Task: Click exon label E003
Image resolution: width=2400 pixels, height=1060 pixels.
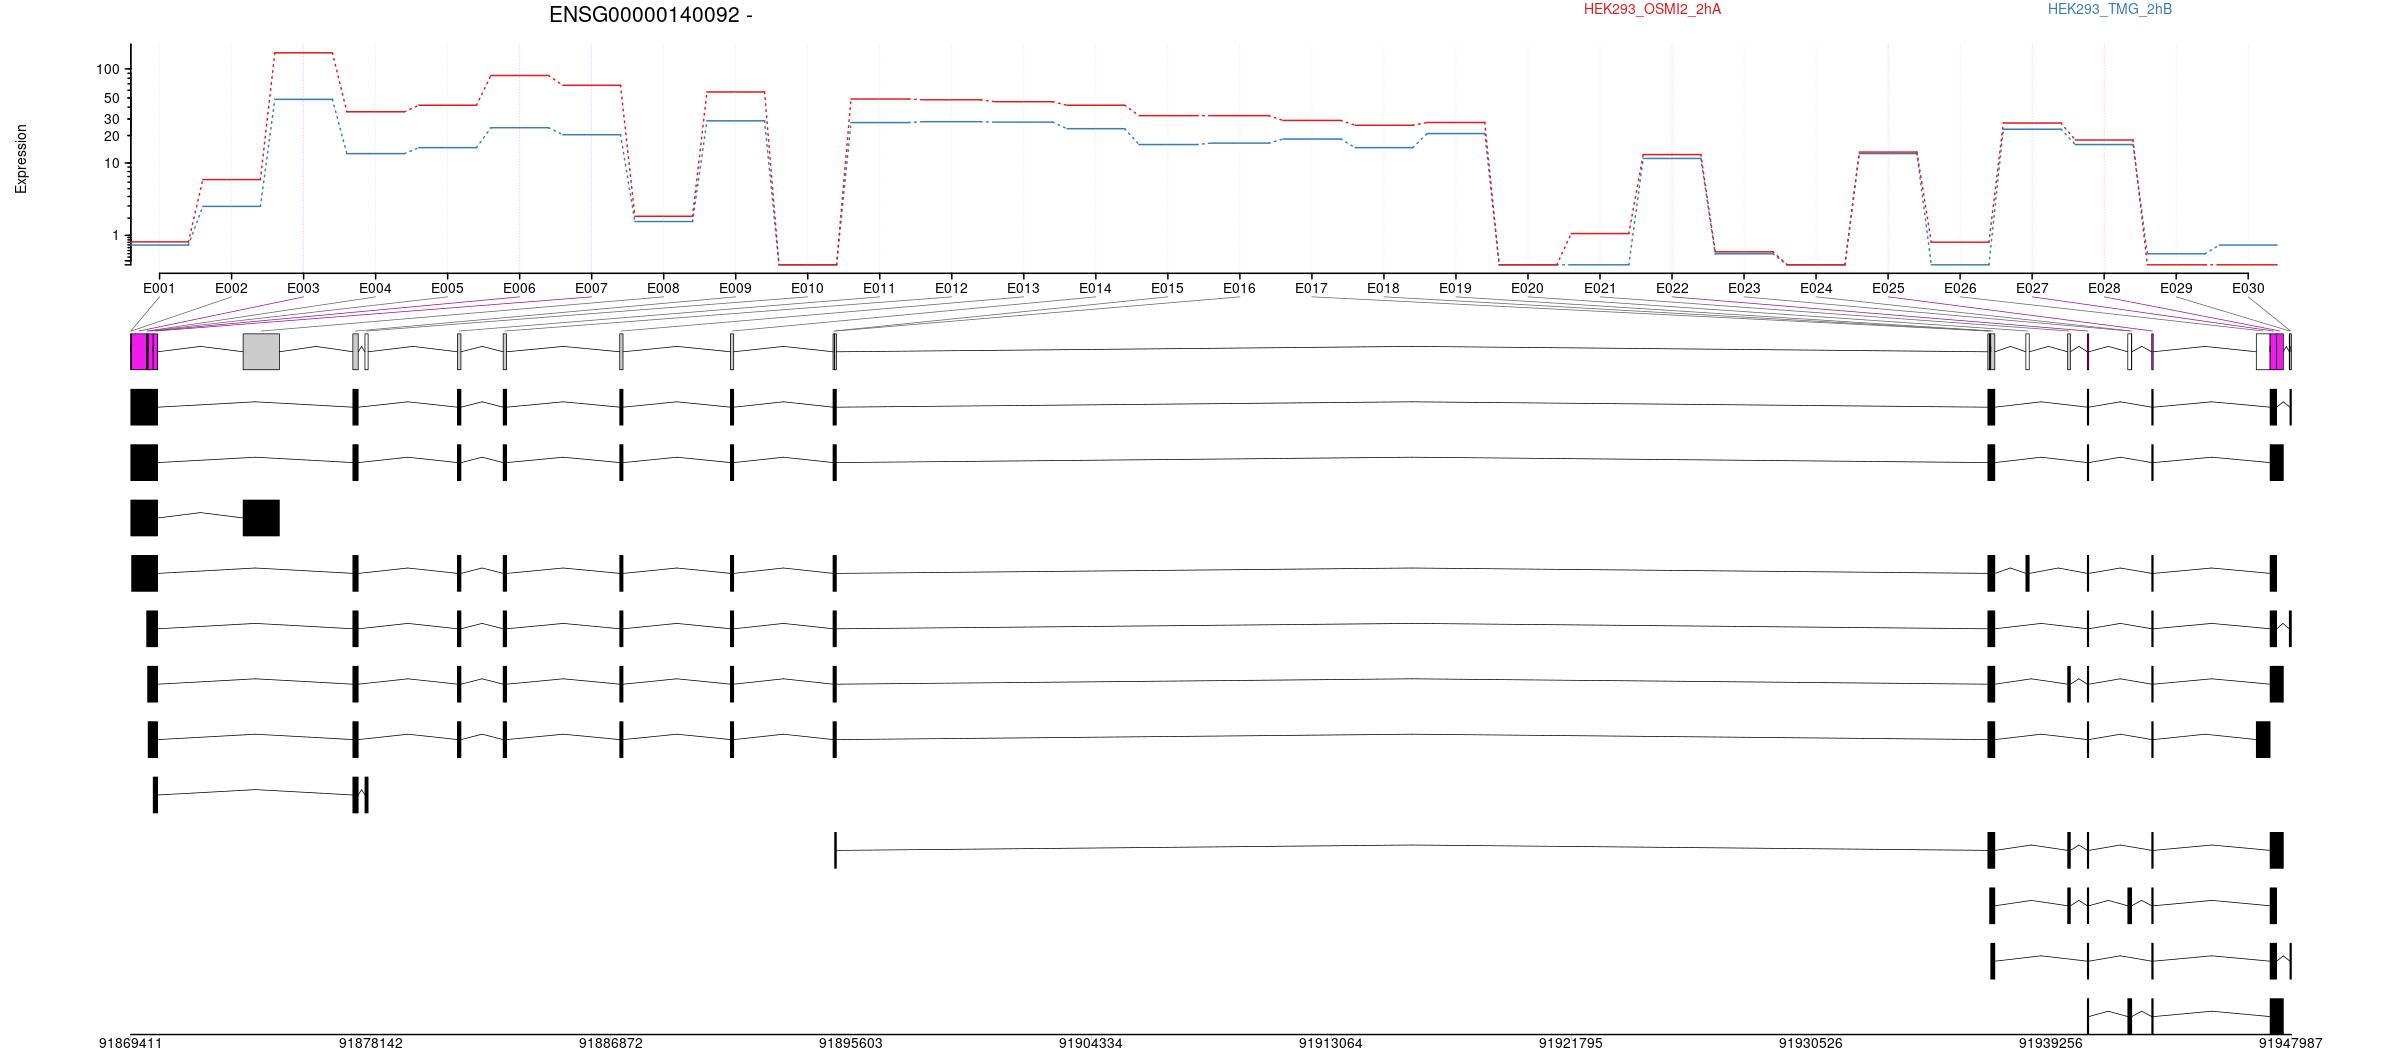Action: pyautogui.click(x=303, y=288)
